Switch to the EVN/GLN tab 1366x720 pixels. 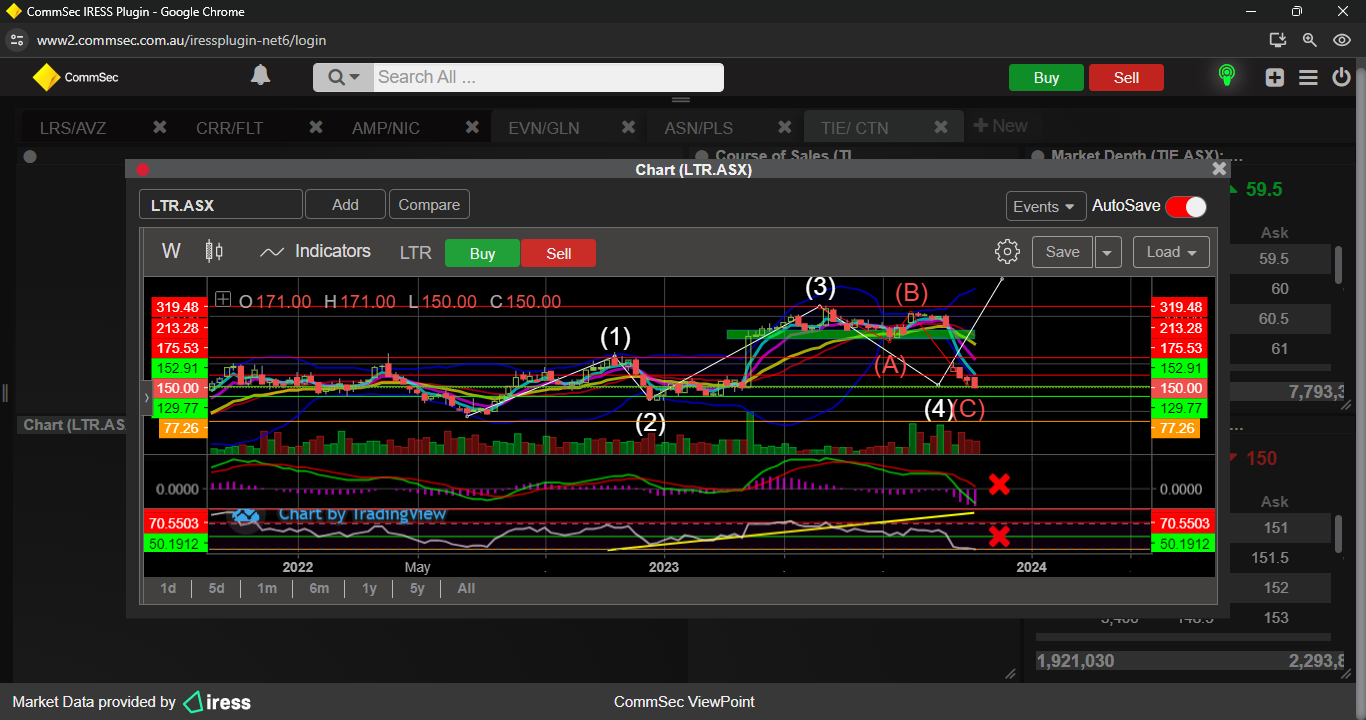coord(543,128)
